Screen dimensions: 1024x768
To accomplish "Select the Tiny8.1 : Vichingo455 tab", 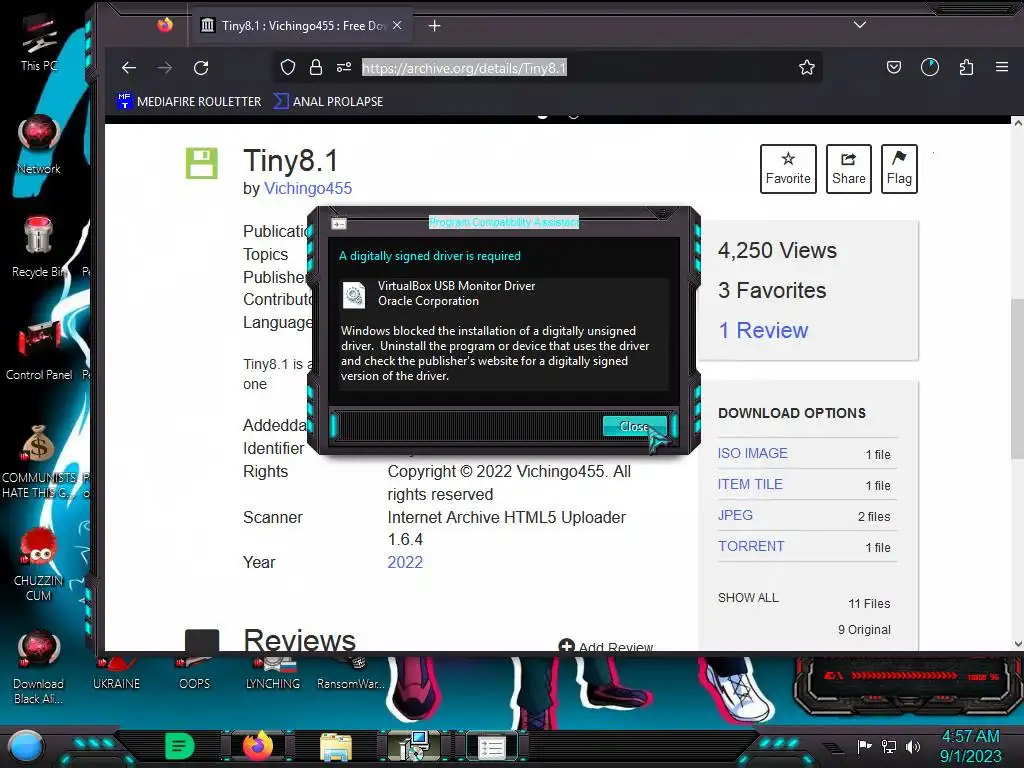I will 302,25.
